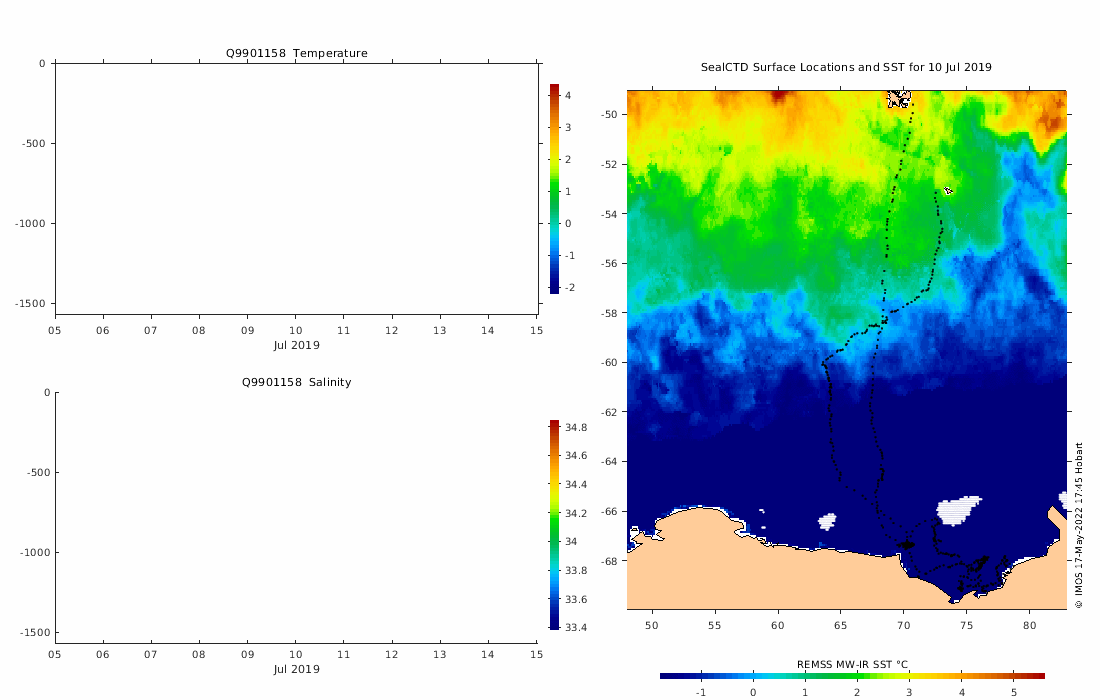Click date tick 05 on Salinity x-axis
1100x700 pixels.
(54, 654)
